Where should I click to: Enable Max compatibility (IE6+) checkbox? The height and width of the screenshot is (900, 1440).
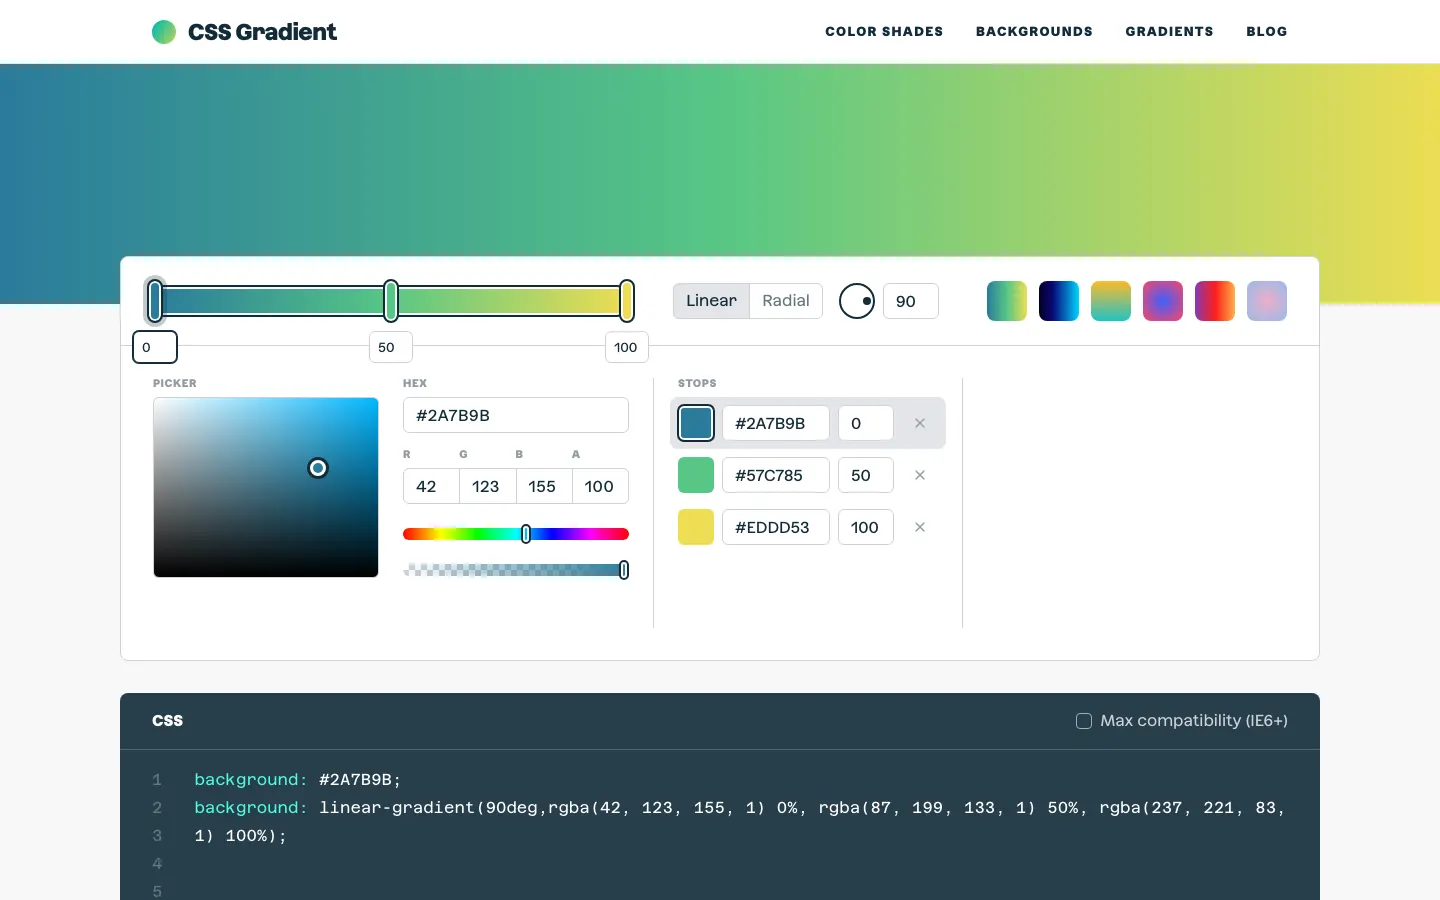[1084, 721]
